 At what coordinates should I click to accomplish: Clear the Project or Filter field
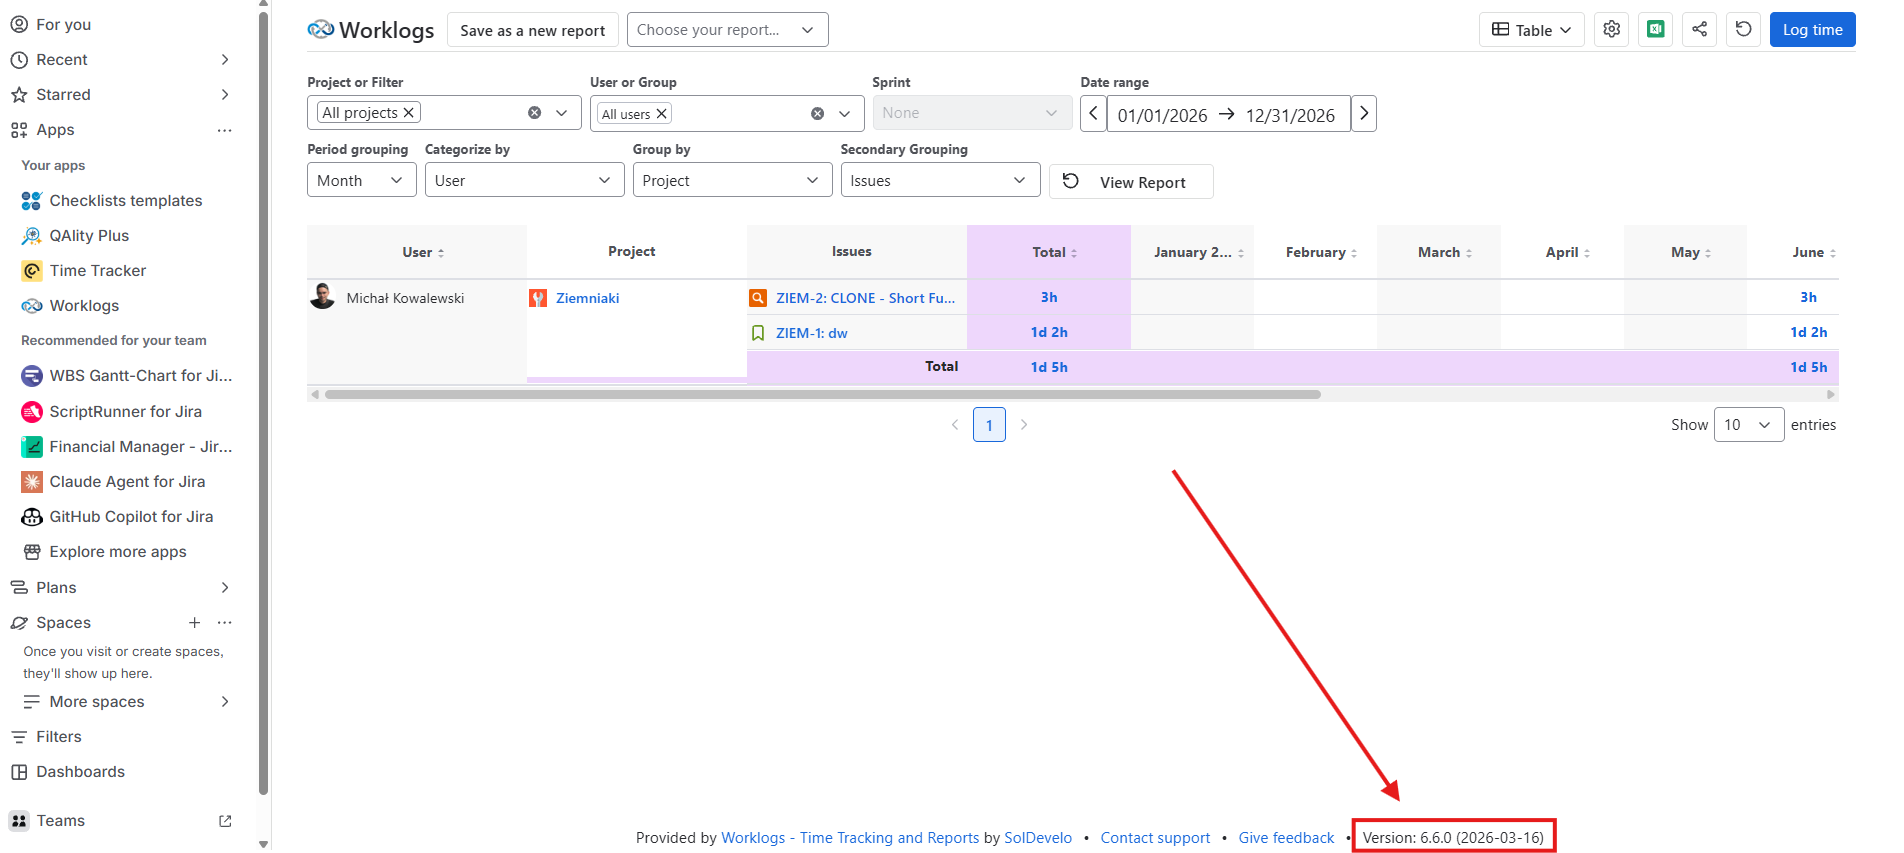[x=535, y=113]
